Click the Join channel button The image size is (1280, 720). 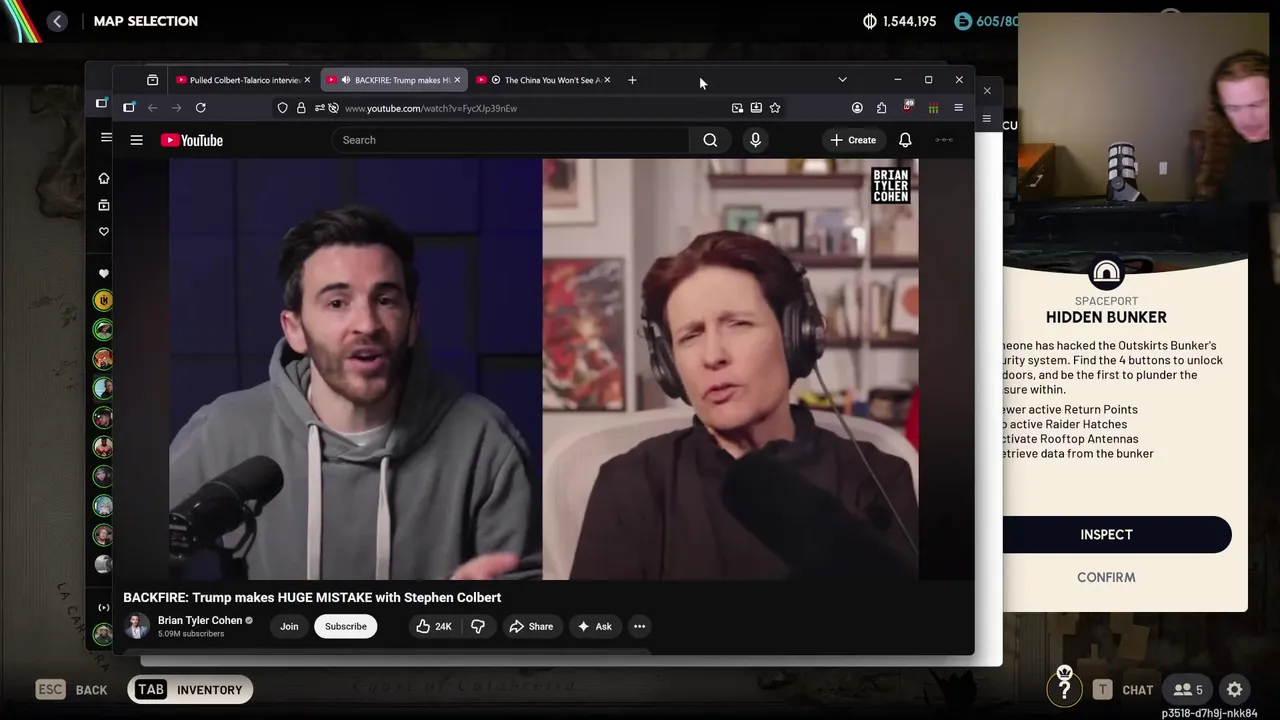click(289, 626)
